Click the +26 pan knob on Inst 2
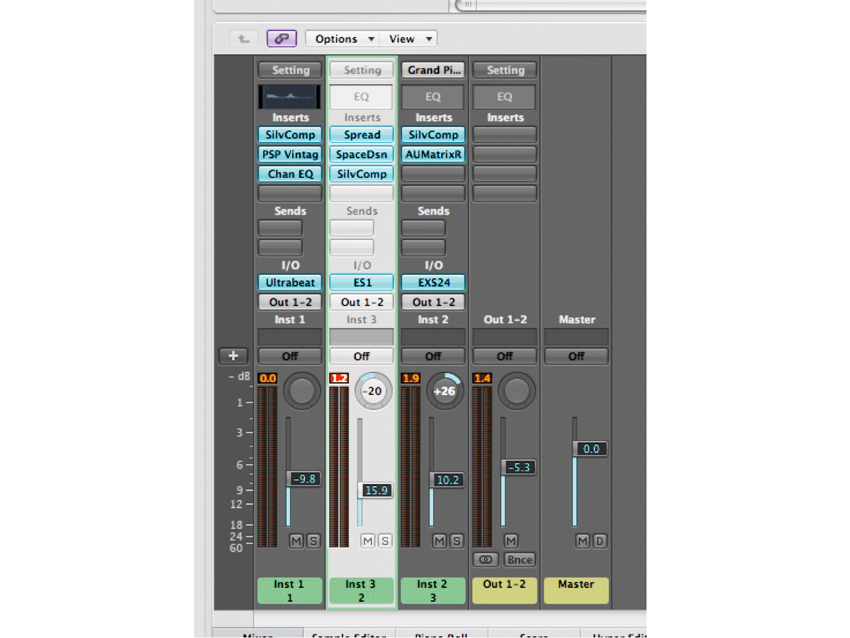 [445, 390]
